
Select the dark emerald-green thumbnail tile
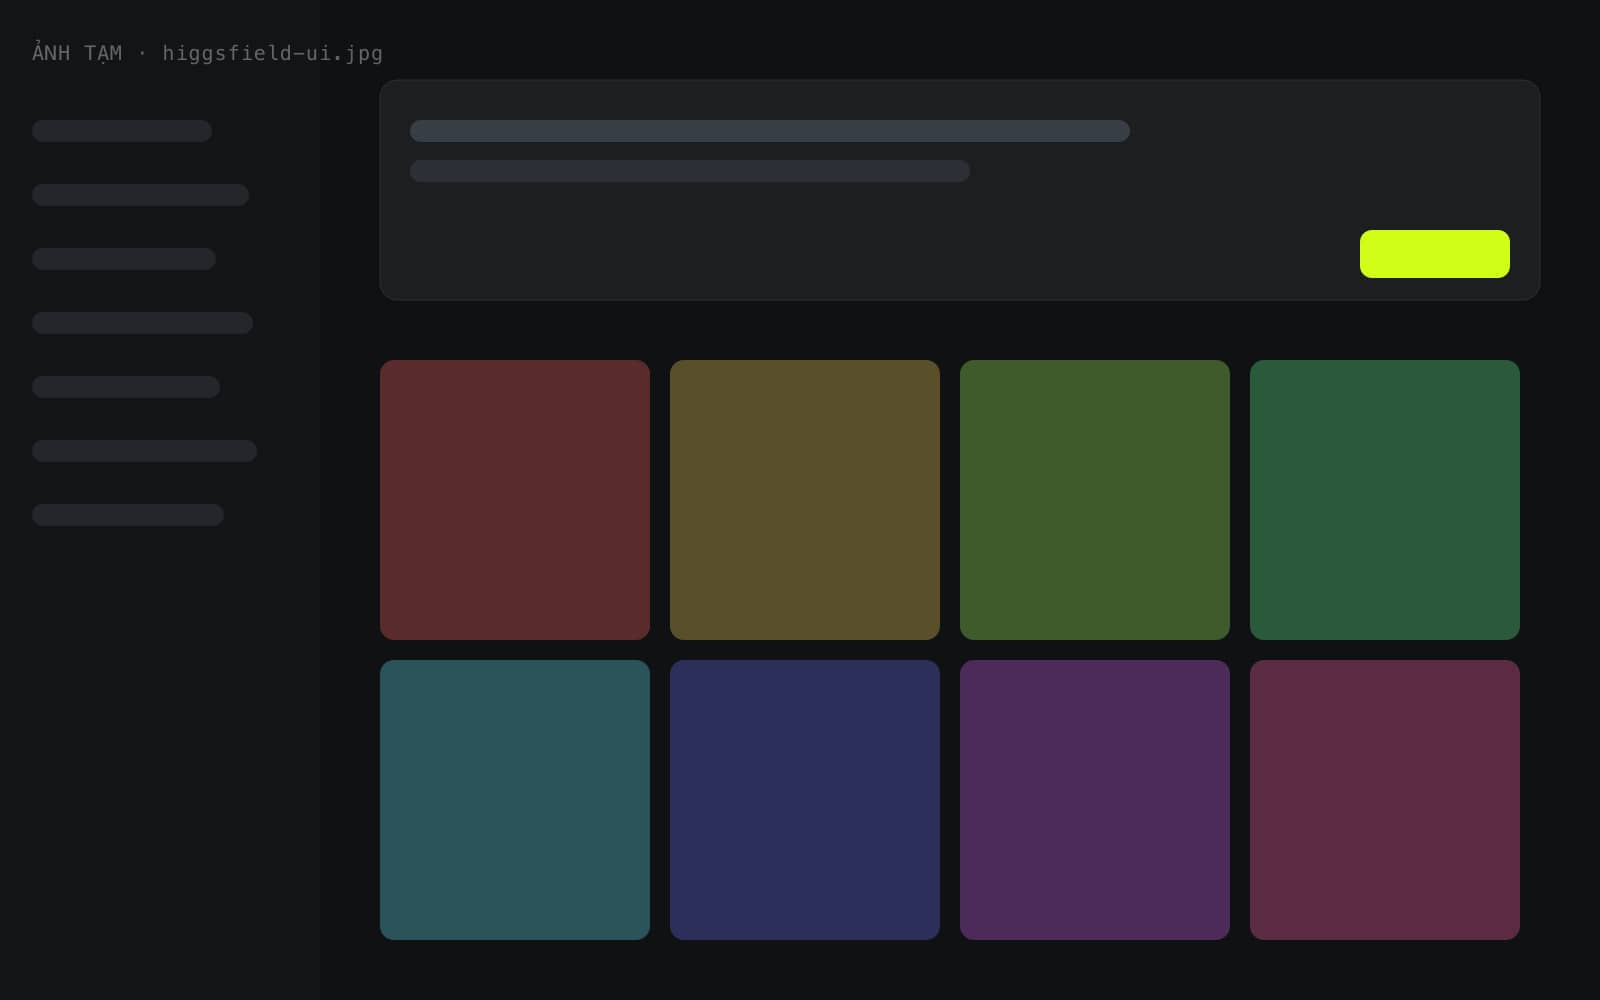click(1385, 500)
